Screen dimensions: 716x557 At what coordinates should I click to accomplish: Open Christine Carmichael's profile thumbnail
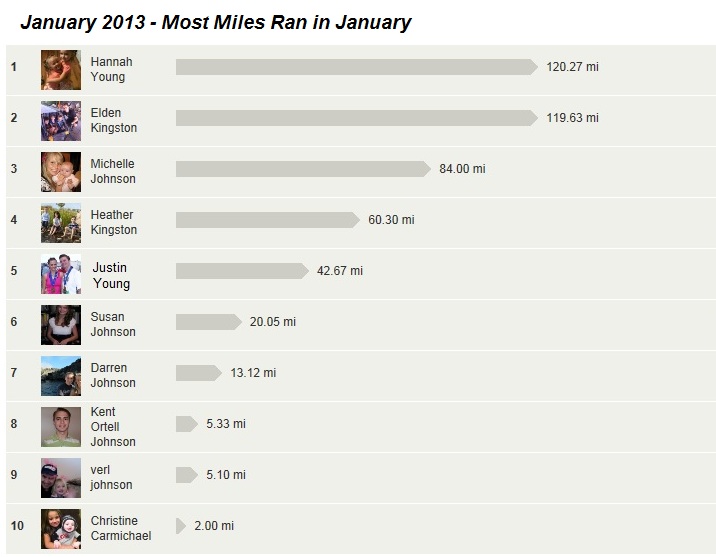tap(61, 529)
